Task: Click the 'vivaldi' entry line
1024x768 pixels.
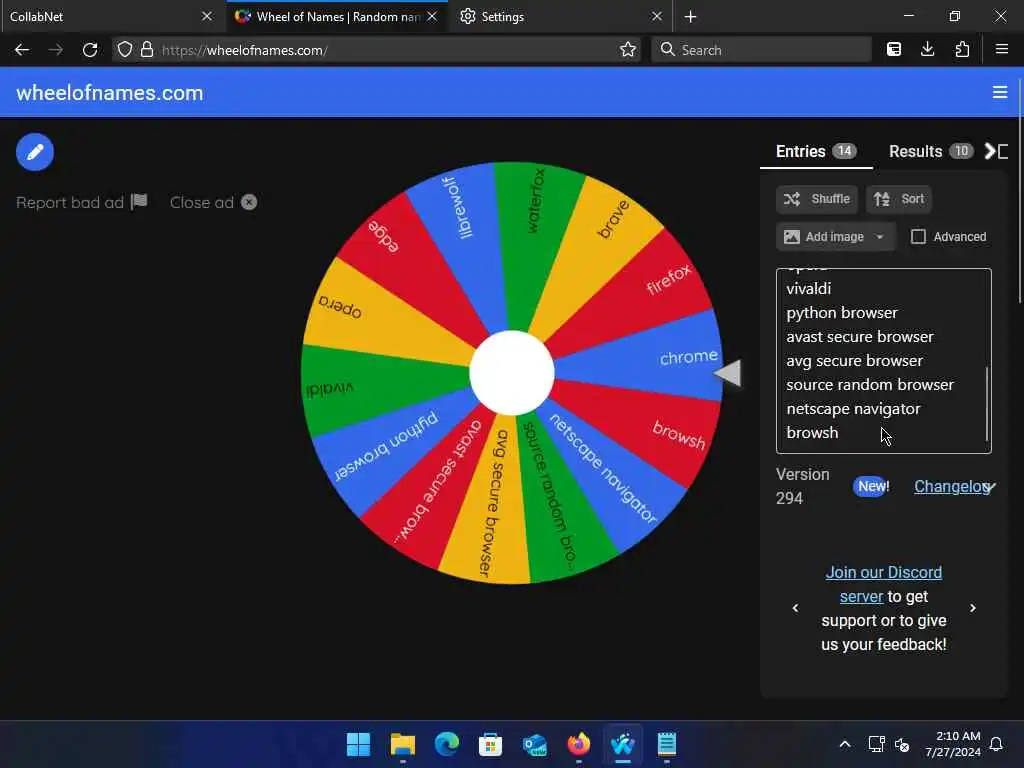Action: [808, 289]
